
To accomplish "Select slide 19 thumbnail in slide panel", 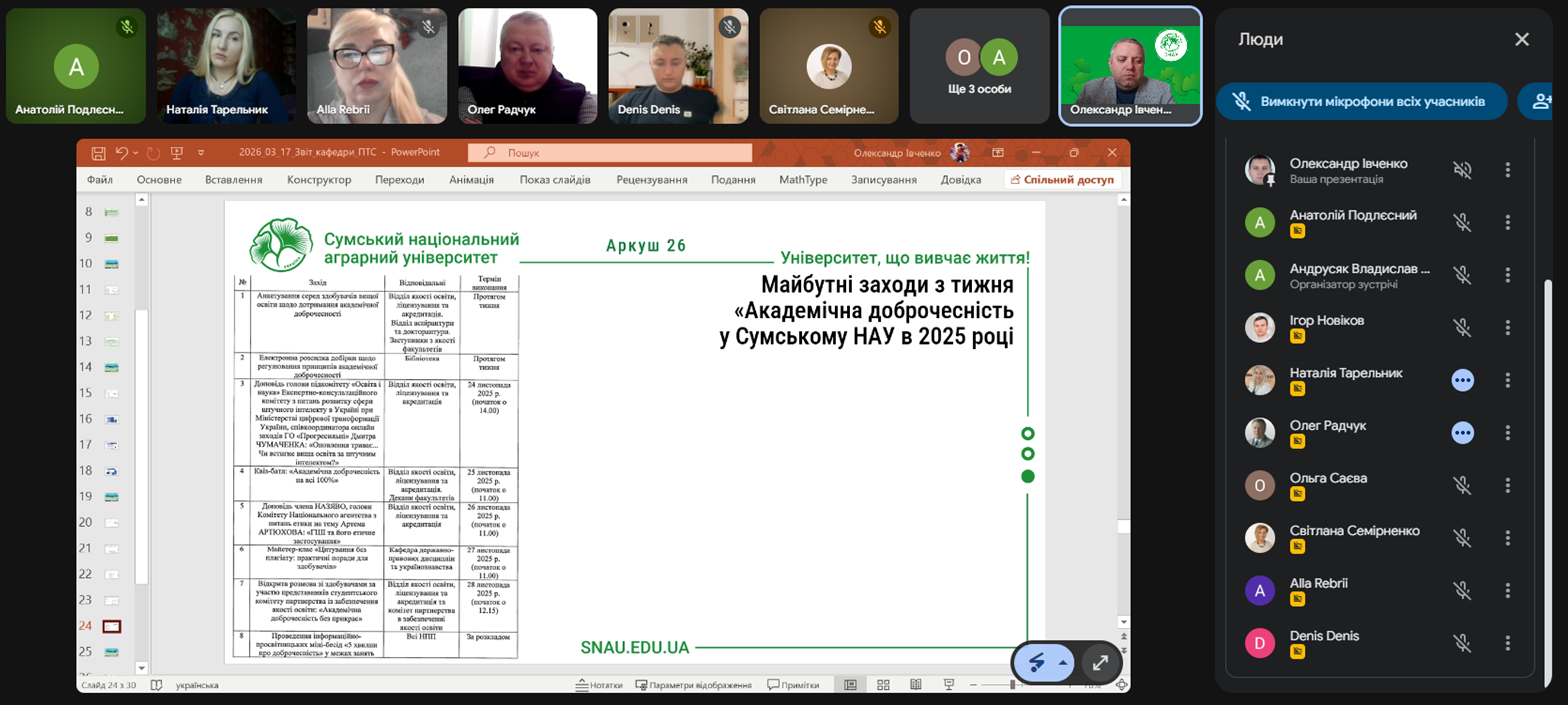I will (112, 497).
